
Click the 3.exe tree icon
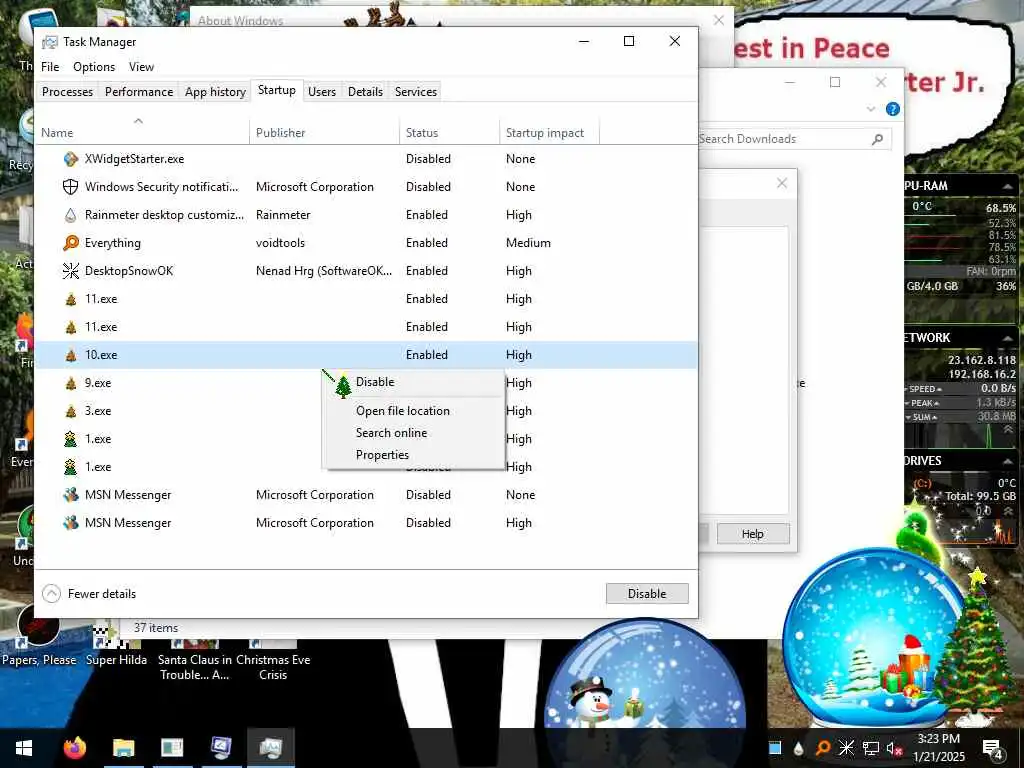[x=71, y=411]
